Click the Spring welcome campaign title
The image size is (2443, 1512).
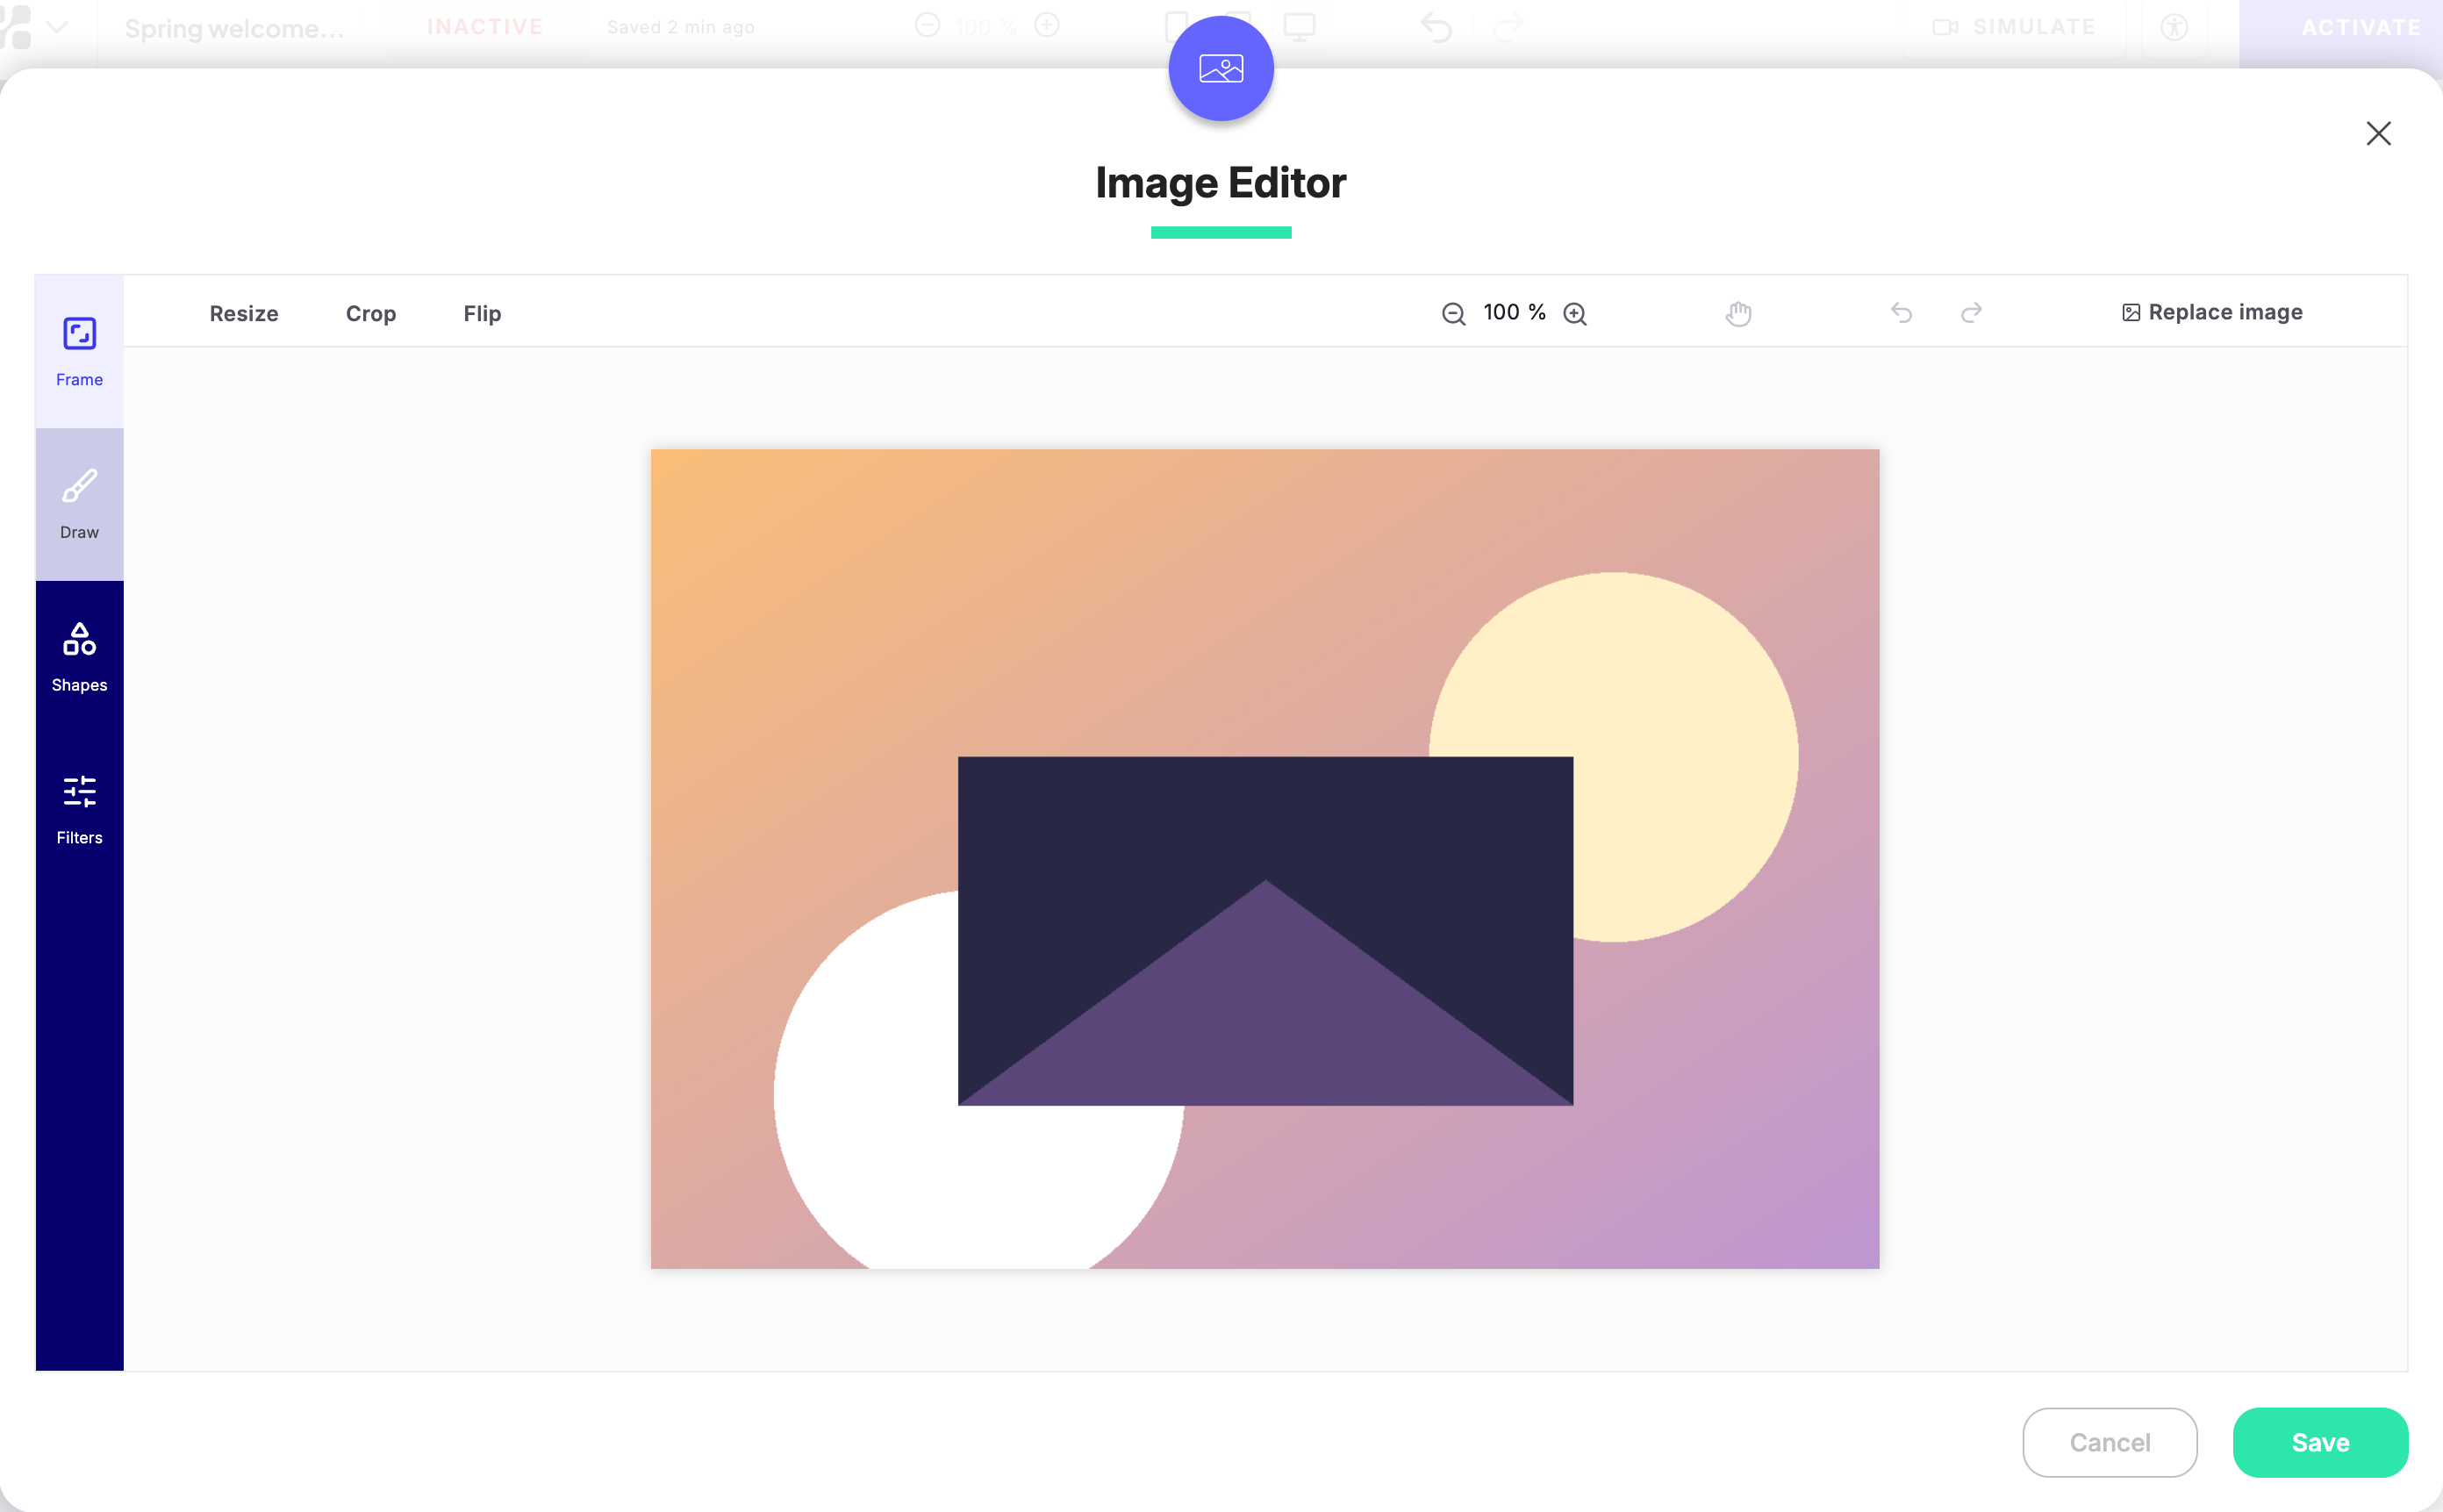click(x=234, y=28)
